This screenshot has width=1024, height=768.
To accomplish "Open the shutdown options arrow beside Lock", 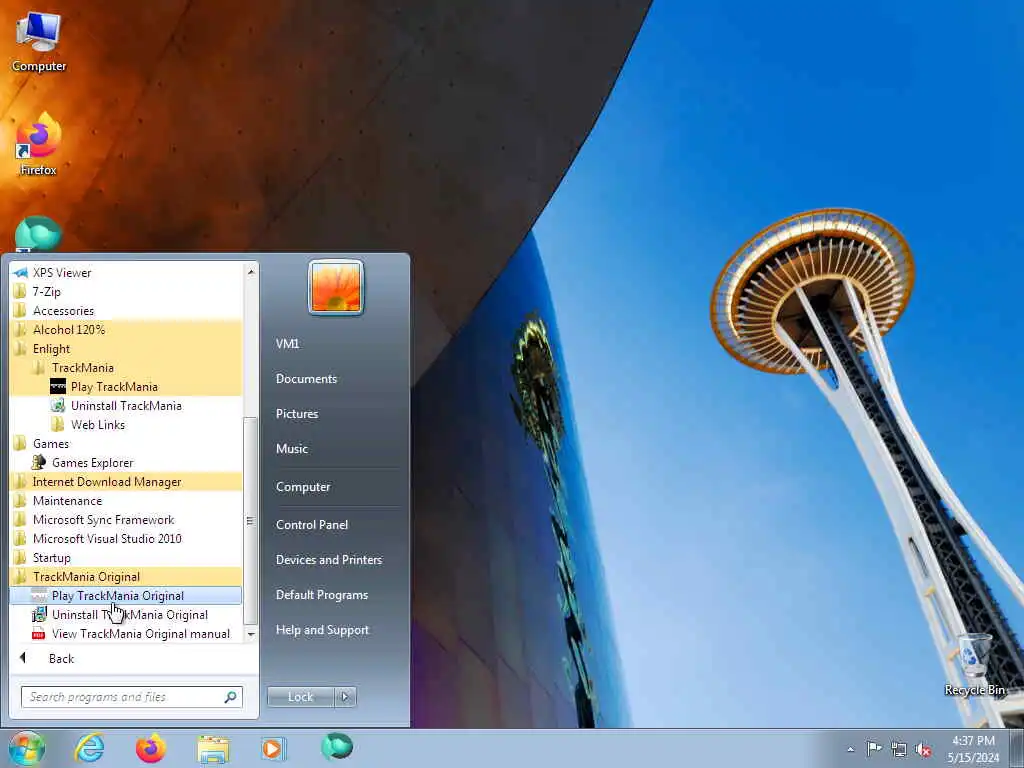I will pyautogui.click(x=345, y=697).
